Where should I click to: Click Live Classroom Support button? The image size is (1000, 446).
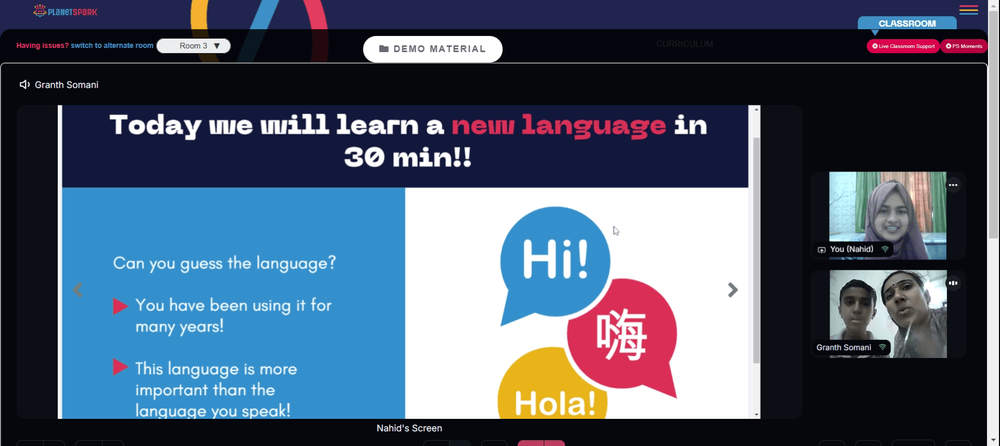tap(903, 46)
